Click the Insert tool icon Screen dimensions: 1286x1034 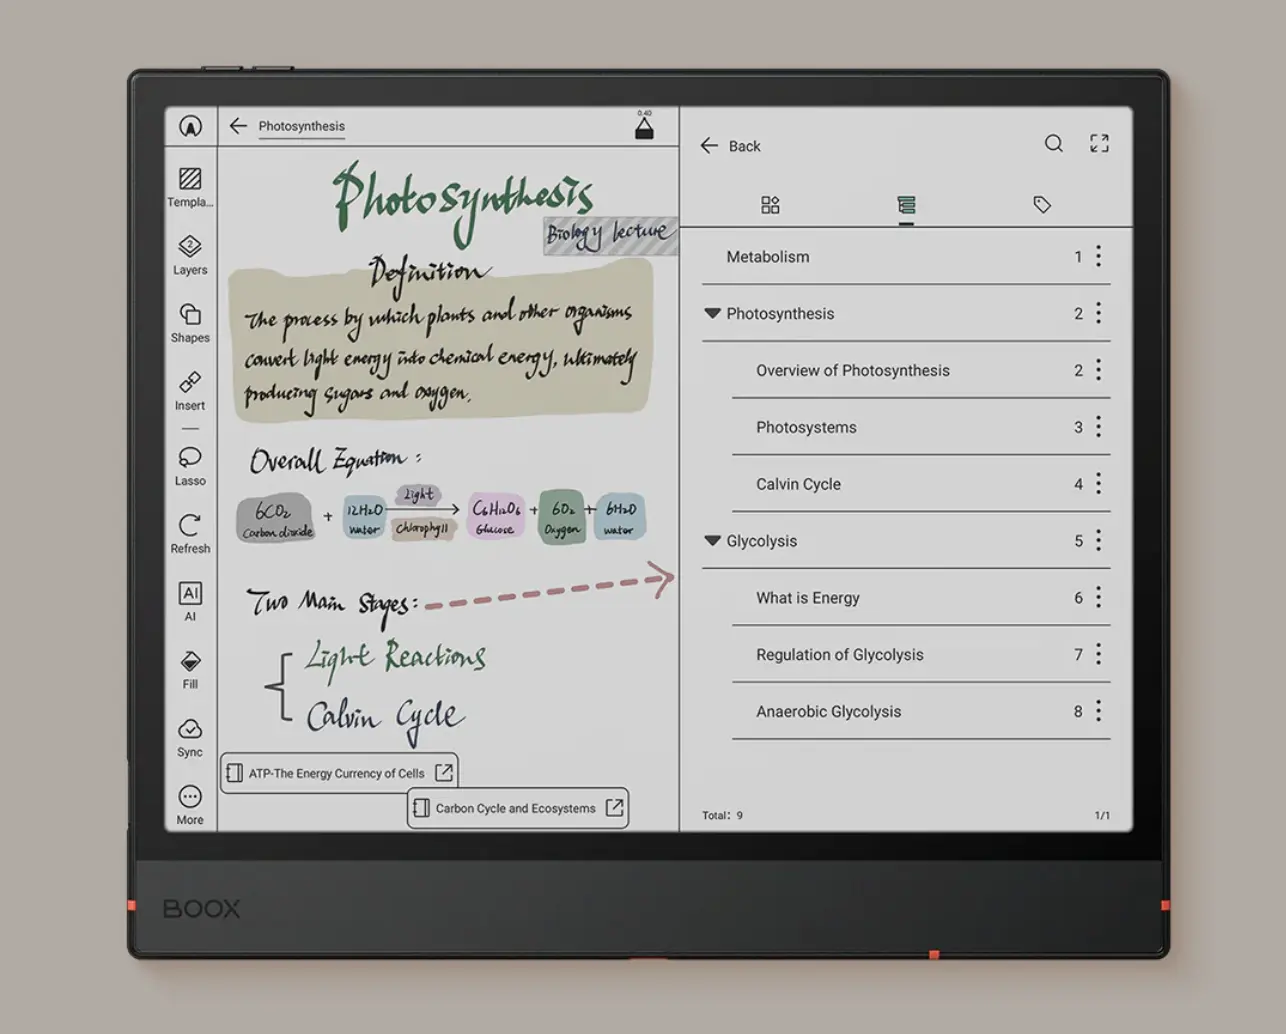click(x=190, y=383)
